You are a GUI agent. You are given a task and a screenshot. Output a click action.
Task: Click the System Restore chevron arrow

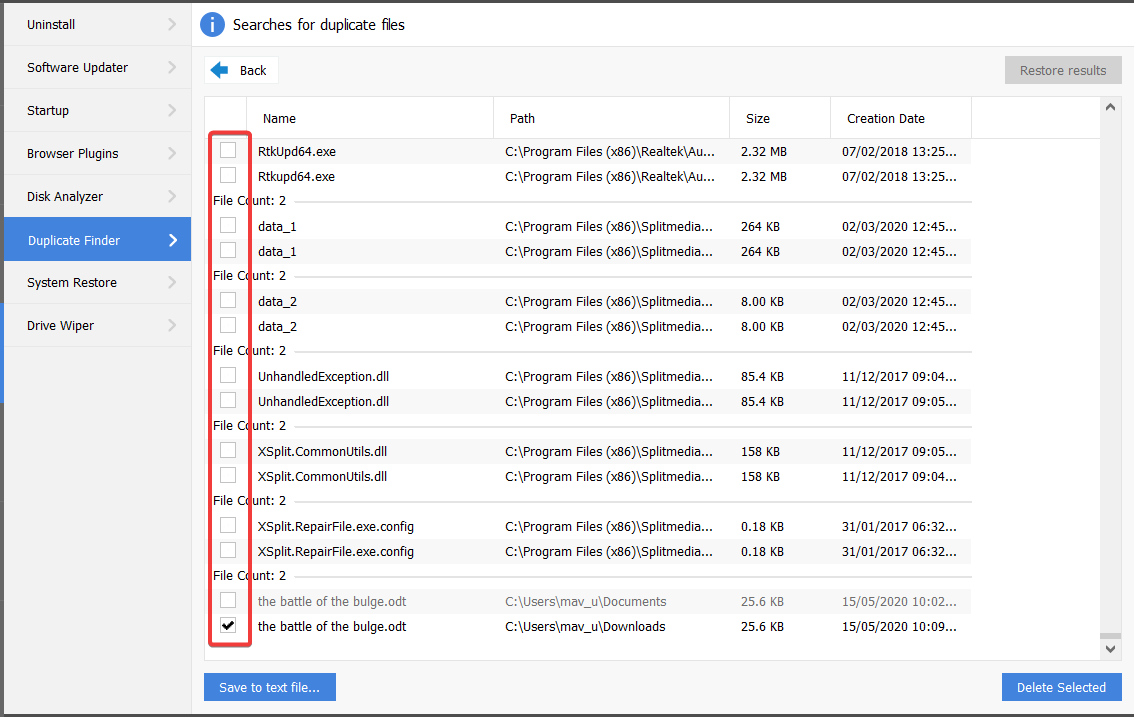[172, 282]
